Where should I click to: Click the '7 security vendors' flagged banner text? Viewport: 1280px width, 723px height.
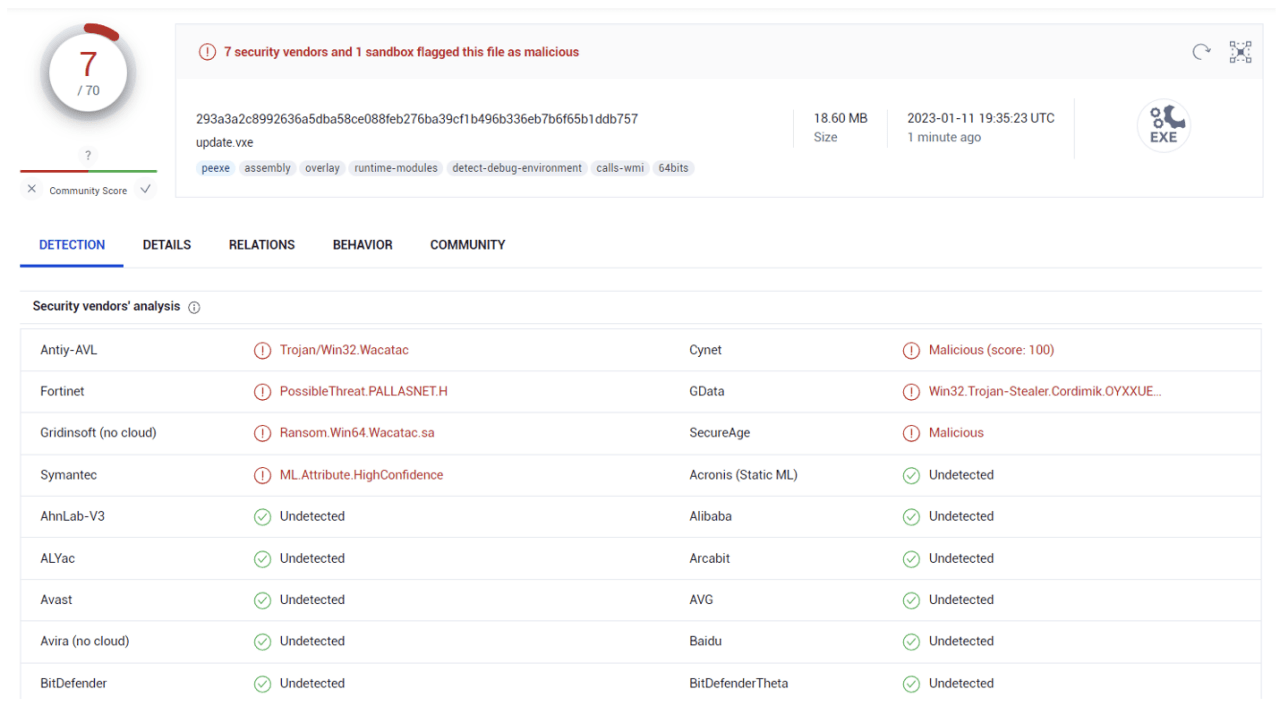401,52
